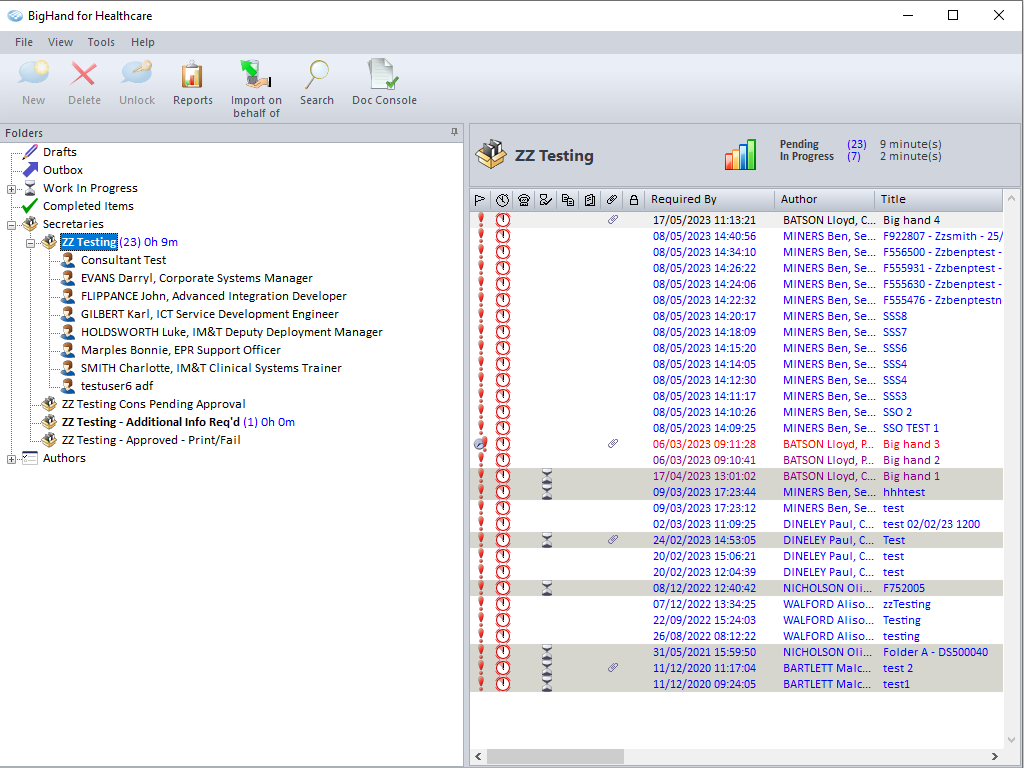
Task: Click the paperclip on the Big hand 3 row
Action: pyautogui.click(x=613, y=444)
